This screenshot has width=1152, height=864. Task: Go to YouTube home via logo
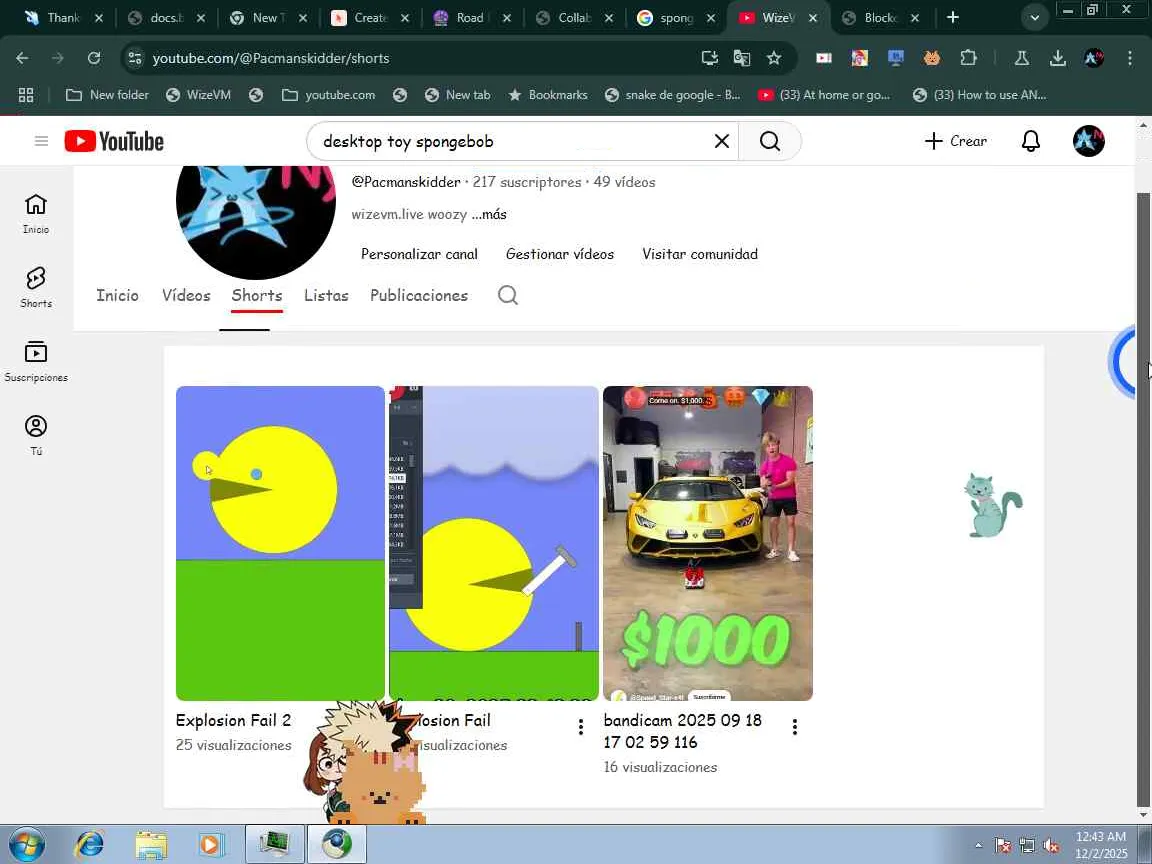[x=114, y=141]
